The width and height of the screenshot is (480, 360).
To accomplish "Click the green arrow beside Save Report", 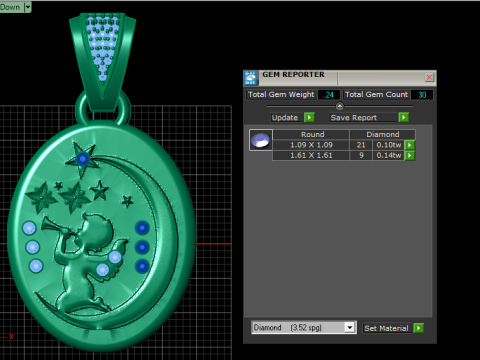I will pyautogui.click(x=404, y=117).
